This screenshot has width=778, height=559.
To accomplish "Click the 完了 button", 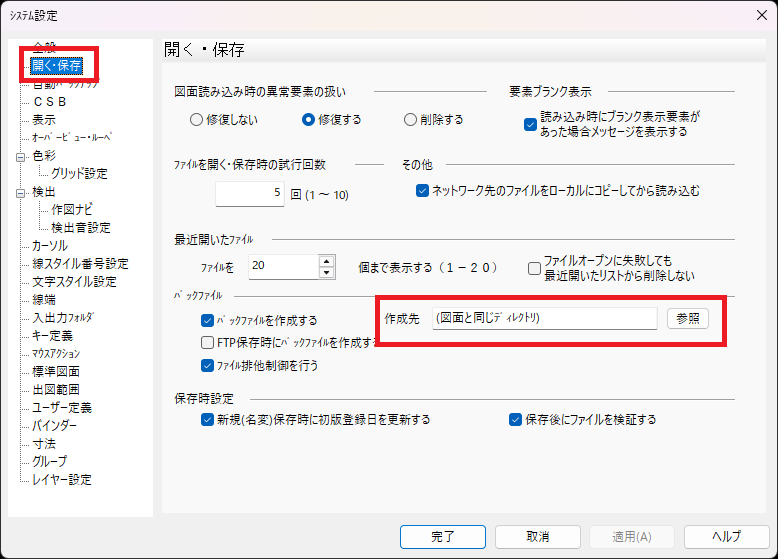I will coord(443,537).
